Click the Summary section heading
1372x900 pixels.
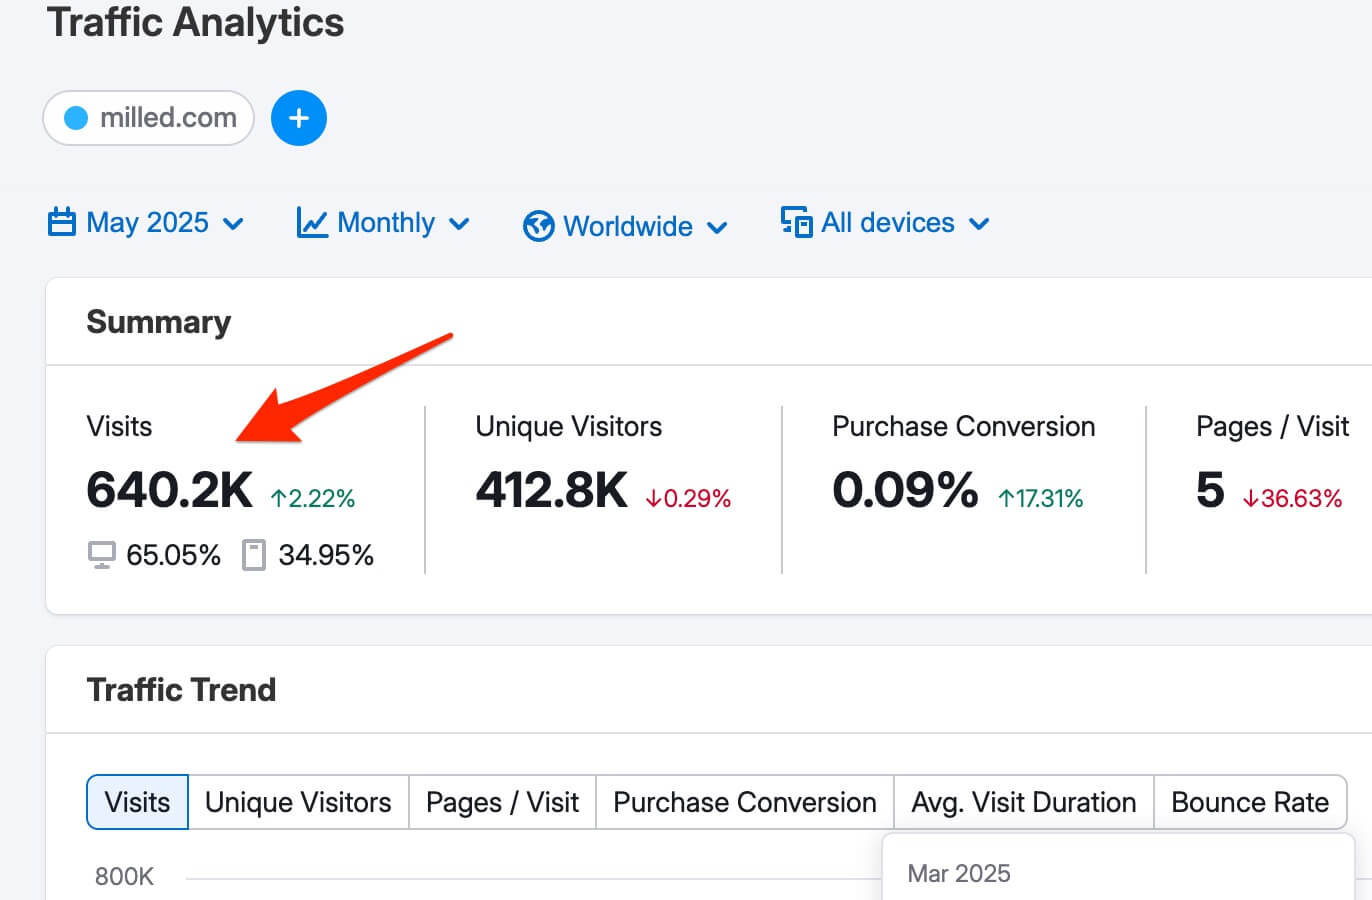[x=159, y=322]
